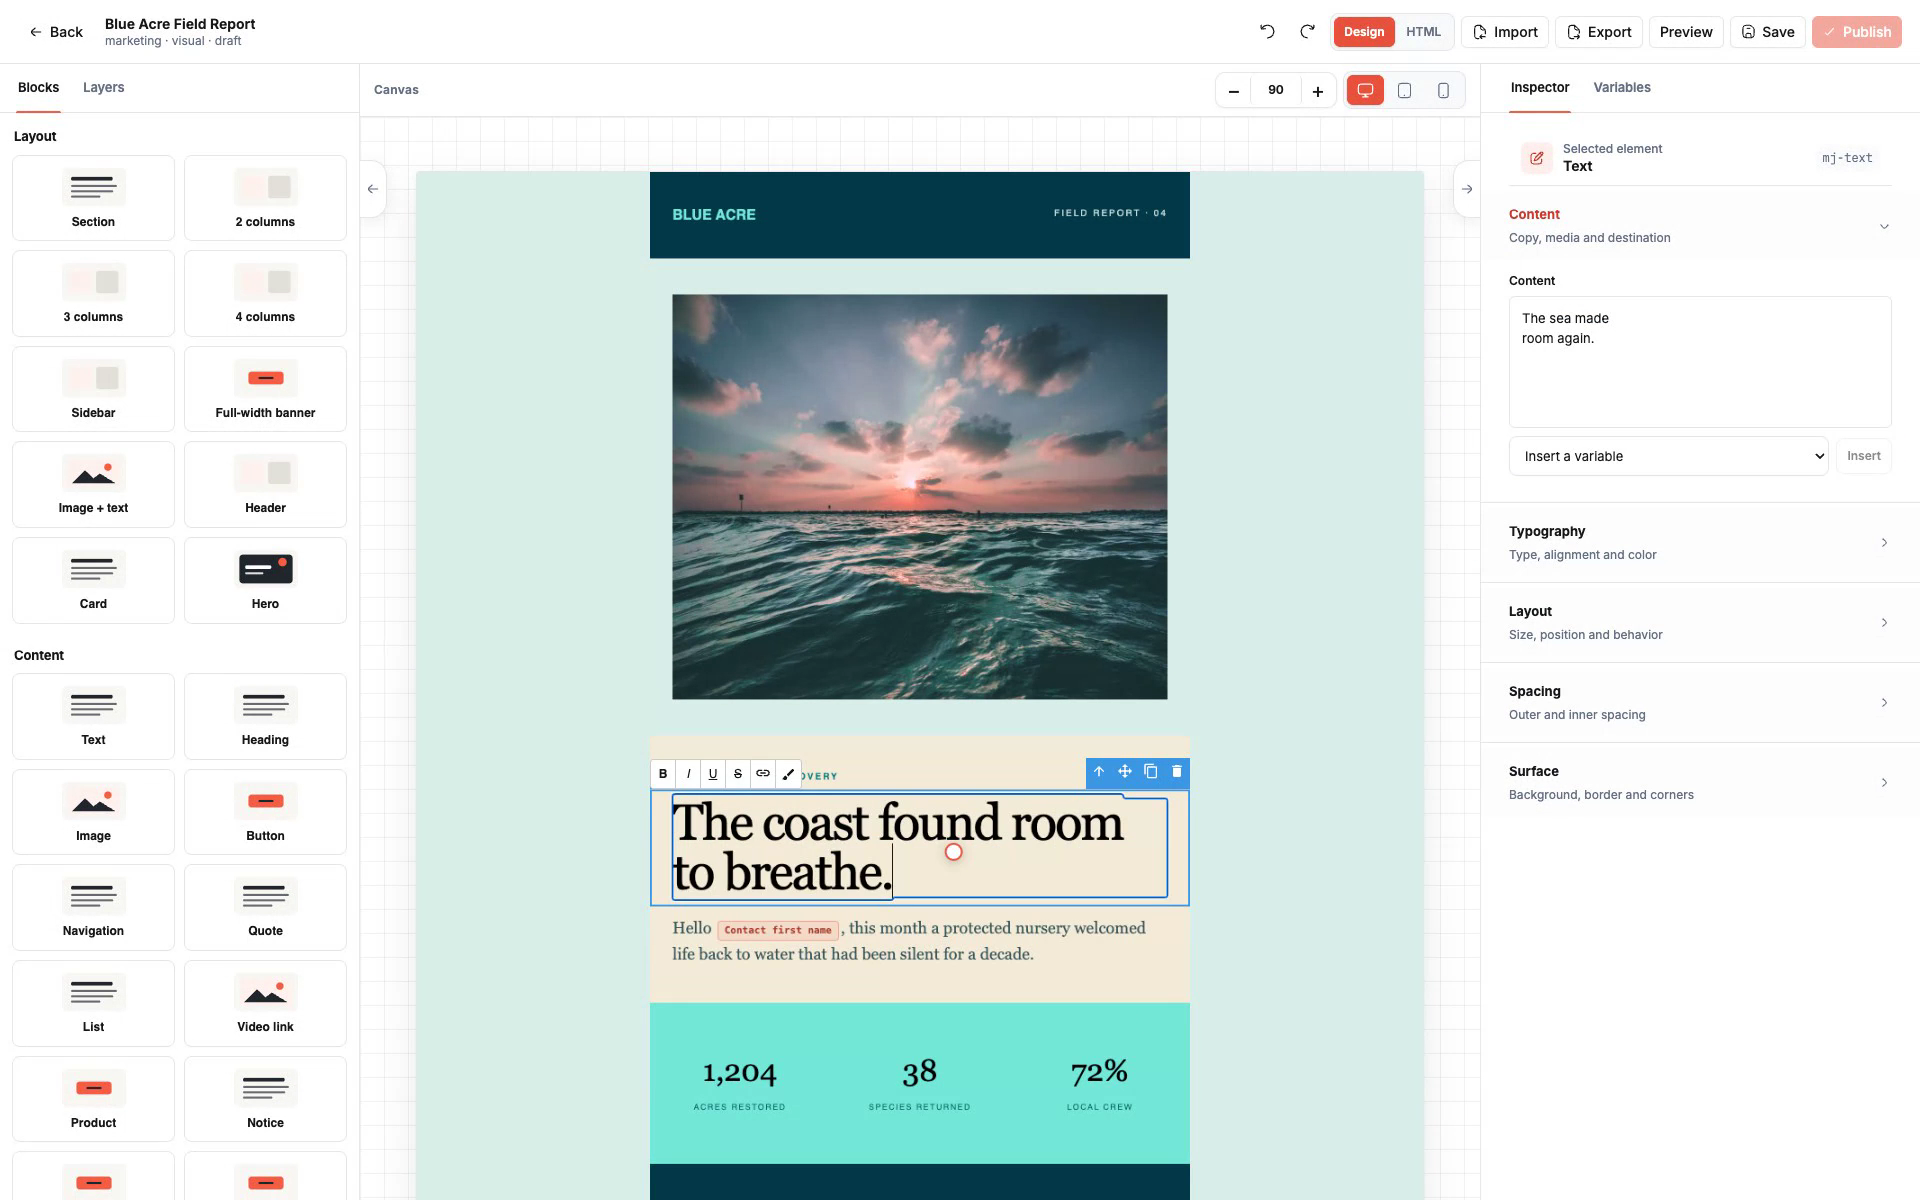1920x1200 pixels.
Task: Switch editor to Design mode
Action: point(1364,32)
